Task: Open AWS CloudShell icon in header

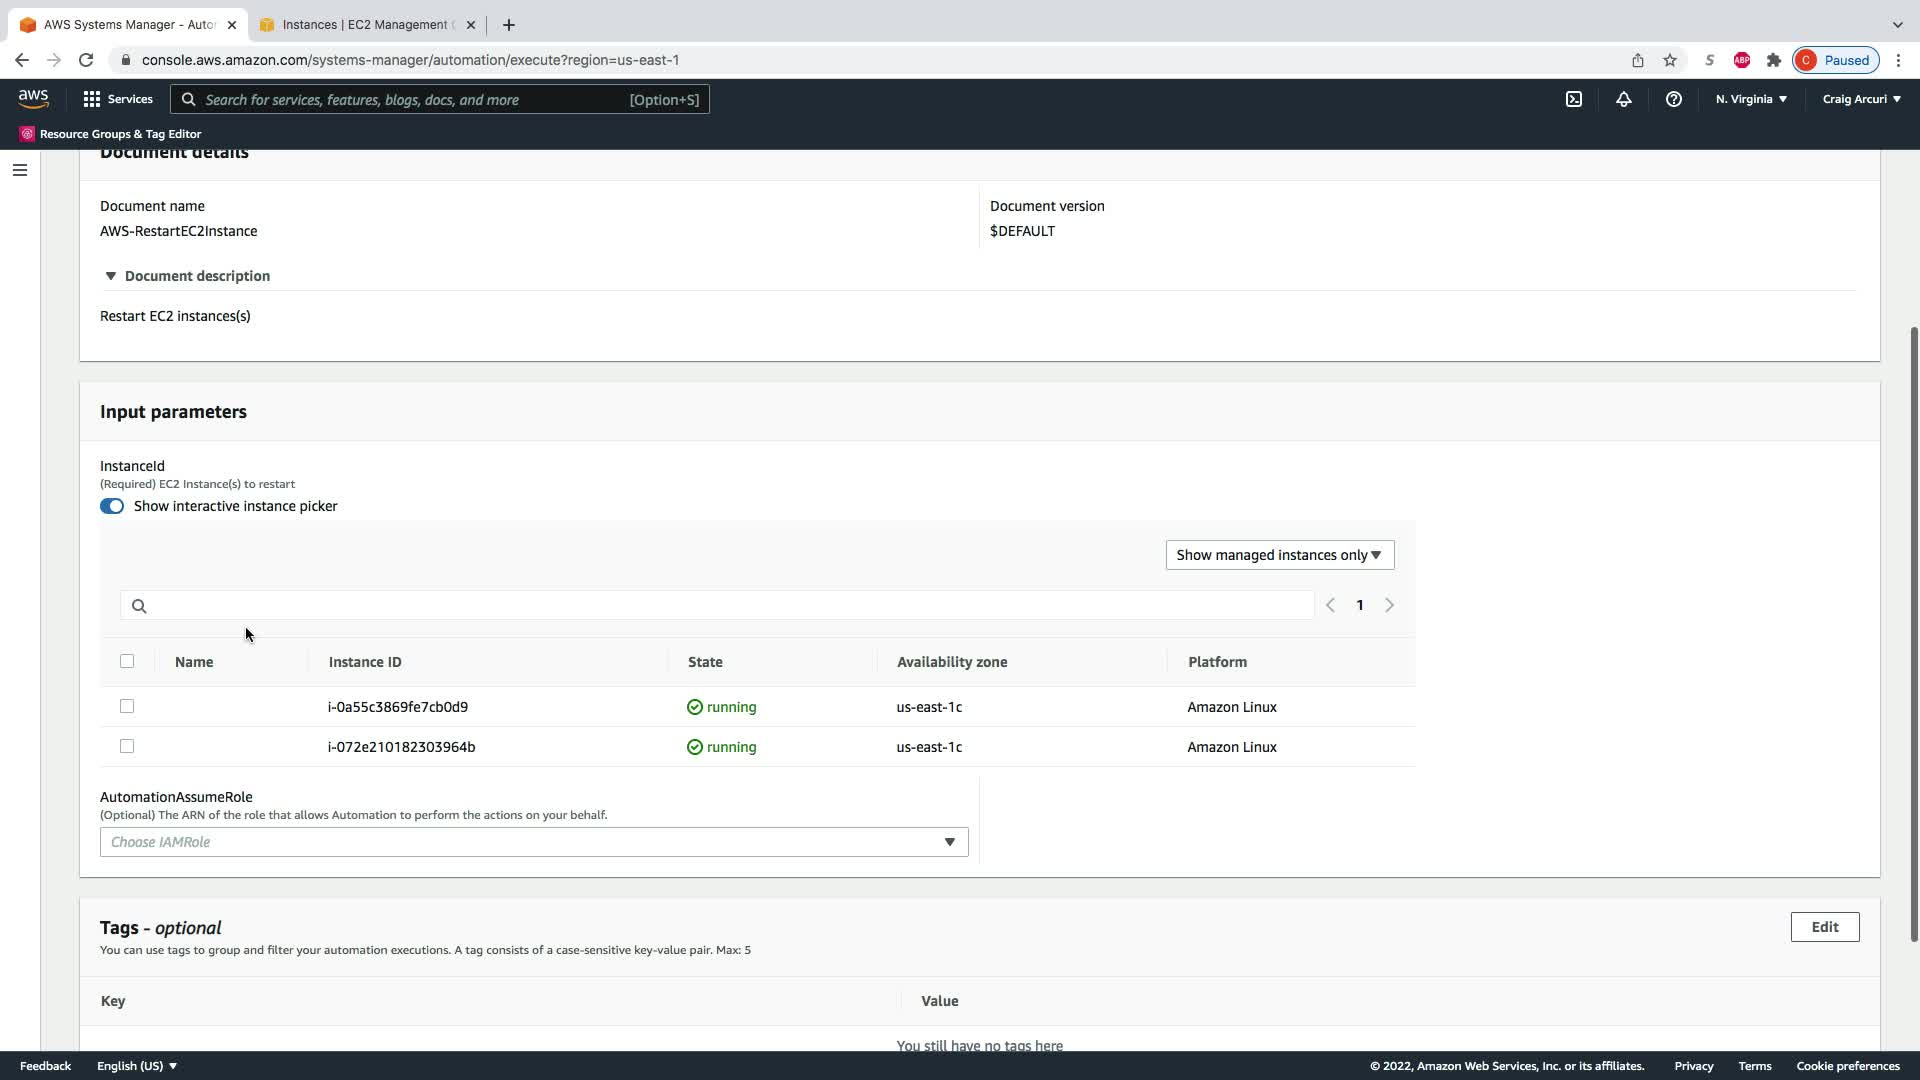Action: [x=1574, y=99]
